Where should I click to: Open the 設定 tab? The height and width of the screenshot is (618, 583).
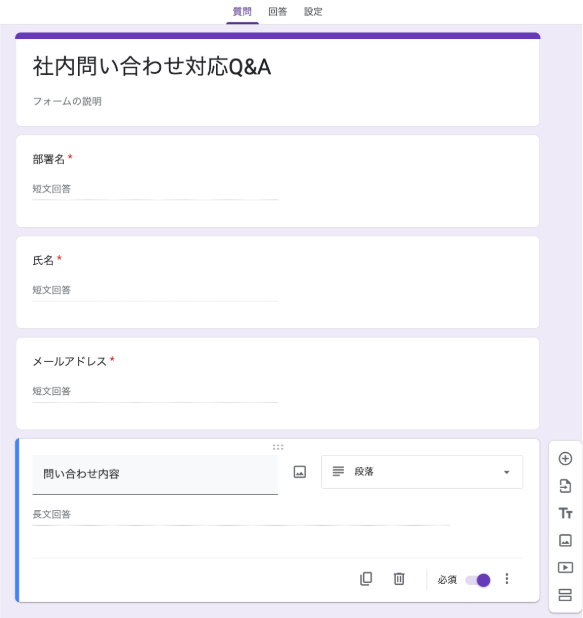pyautogui.click(x=313, y=12)
